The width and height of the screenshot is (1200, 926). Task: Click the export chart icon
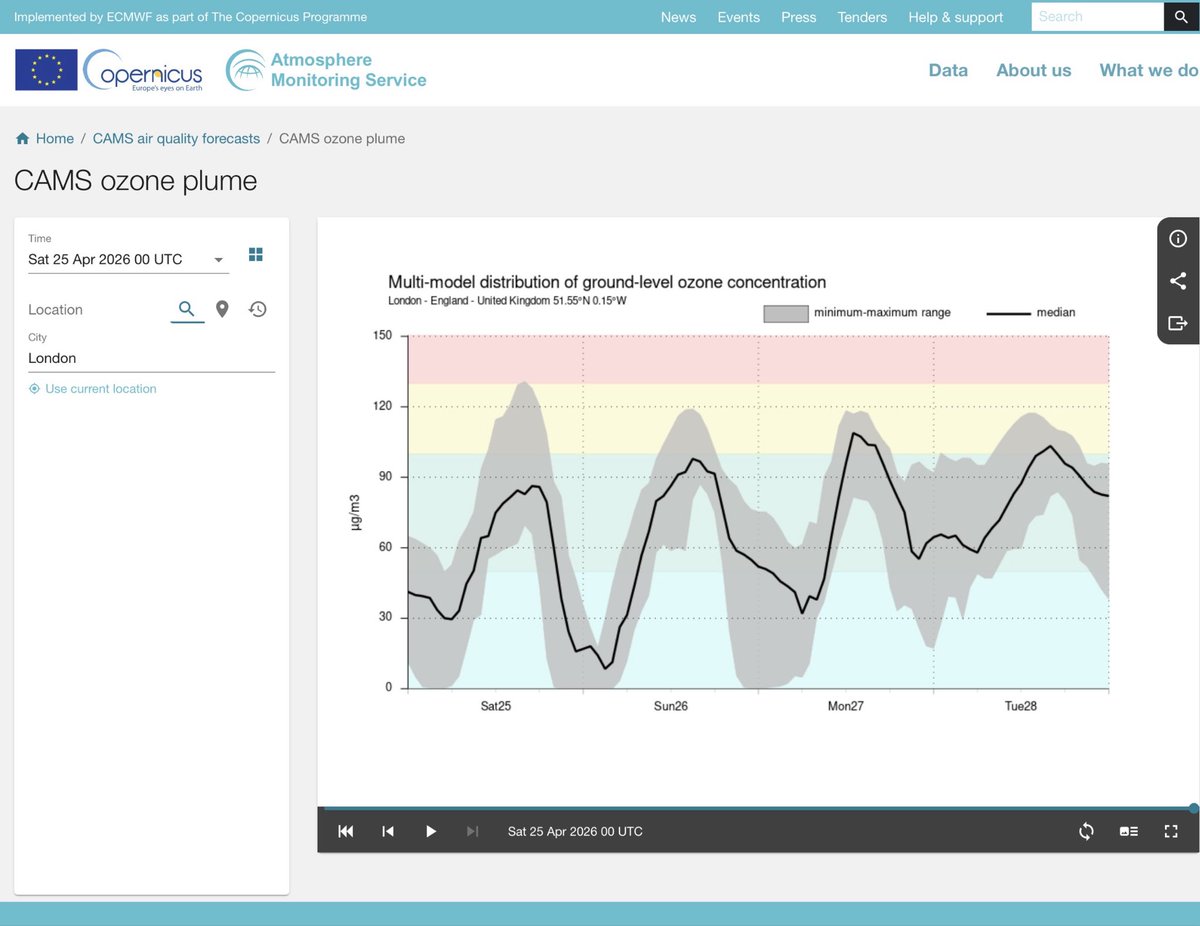coord(1177,323)
